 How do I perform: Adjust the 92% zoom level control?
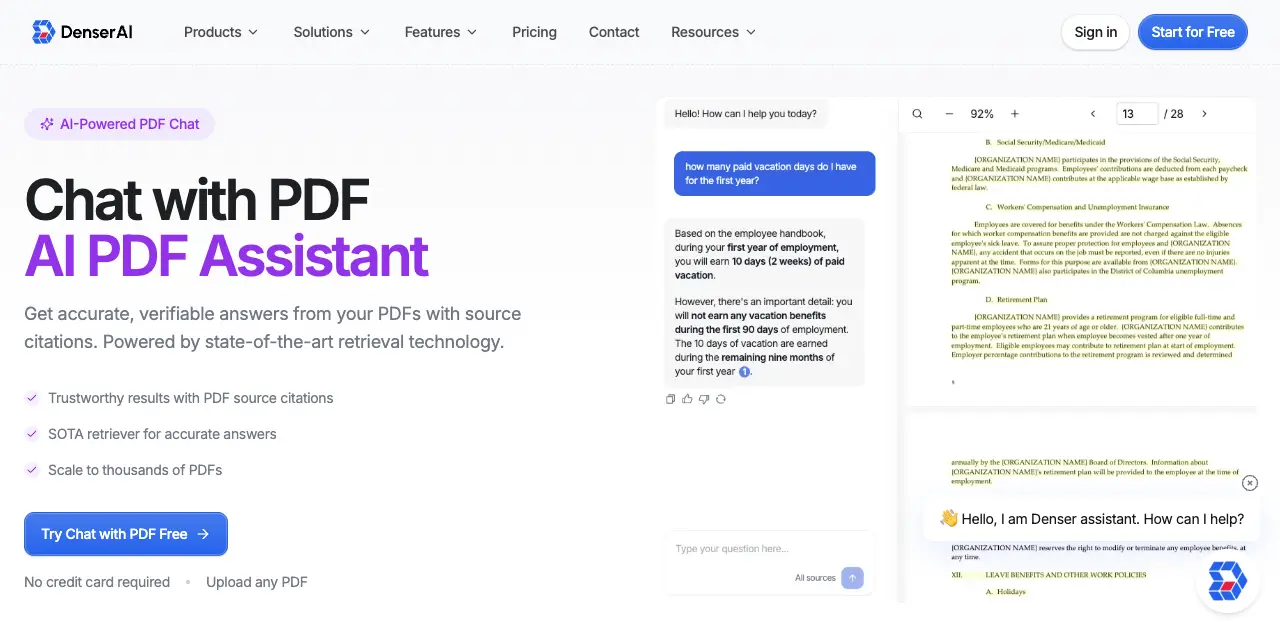(x=982, y=113)
